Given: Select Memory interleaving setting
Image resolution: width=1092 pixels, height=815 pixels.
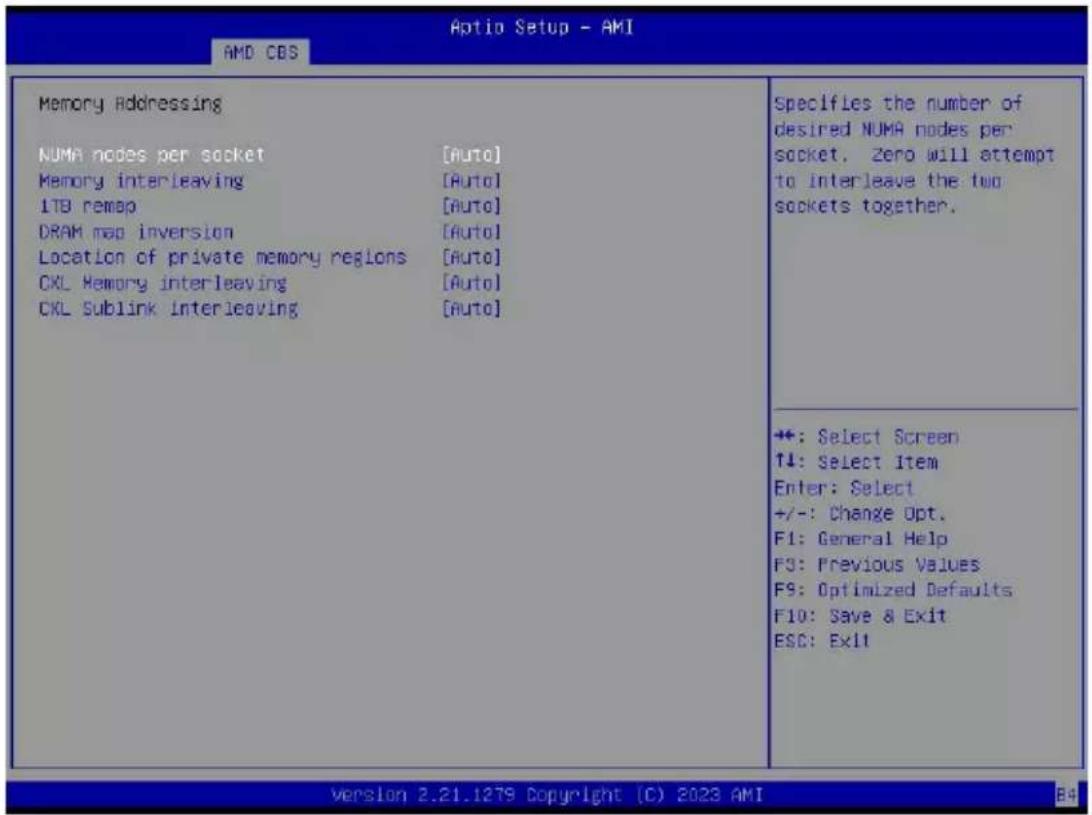Looking at the screenshot, I should point(141,180).
